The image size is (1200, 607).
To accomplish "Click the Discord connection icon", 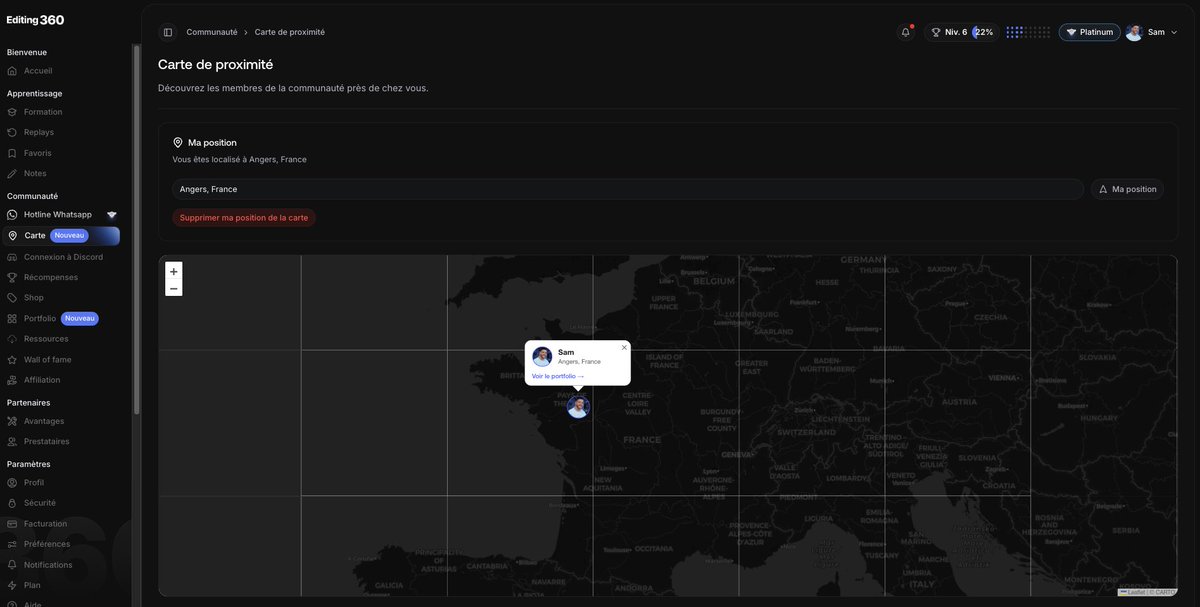I will coord(12,257).
